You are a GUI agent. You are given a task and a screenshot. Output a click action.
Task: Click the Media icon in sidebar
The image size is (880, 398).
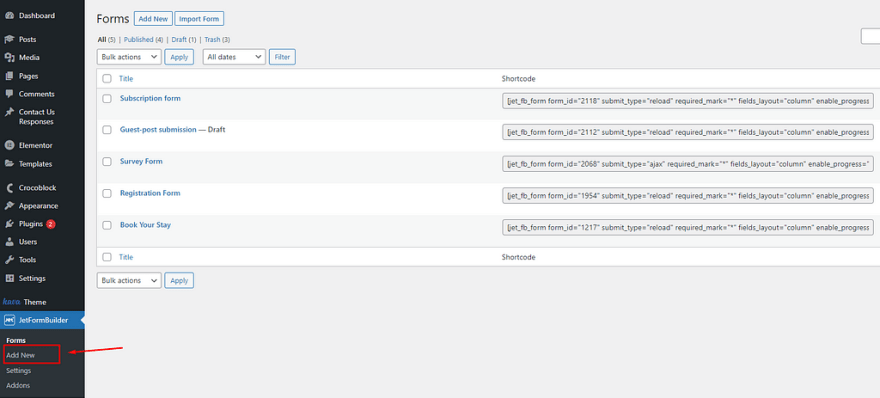[9, 57]
